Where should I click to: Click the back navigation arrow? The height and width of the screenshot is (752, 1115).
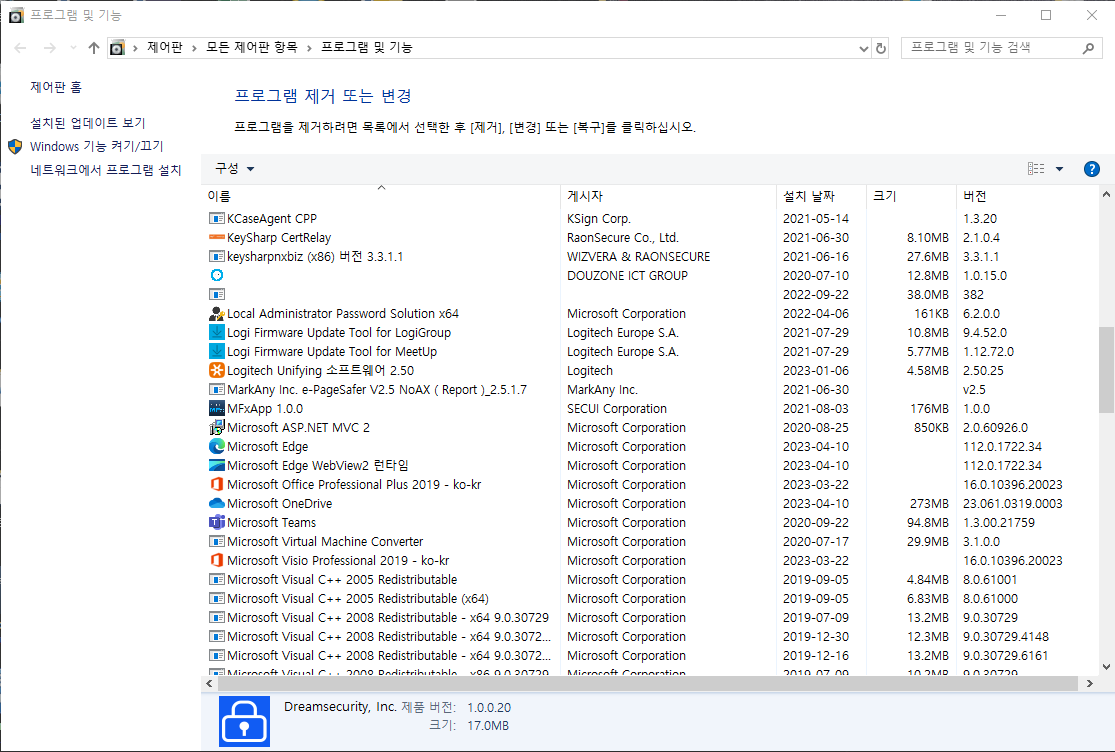pos(21,48)
